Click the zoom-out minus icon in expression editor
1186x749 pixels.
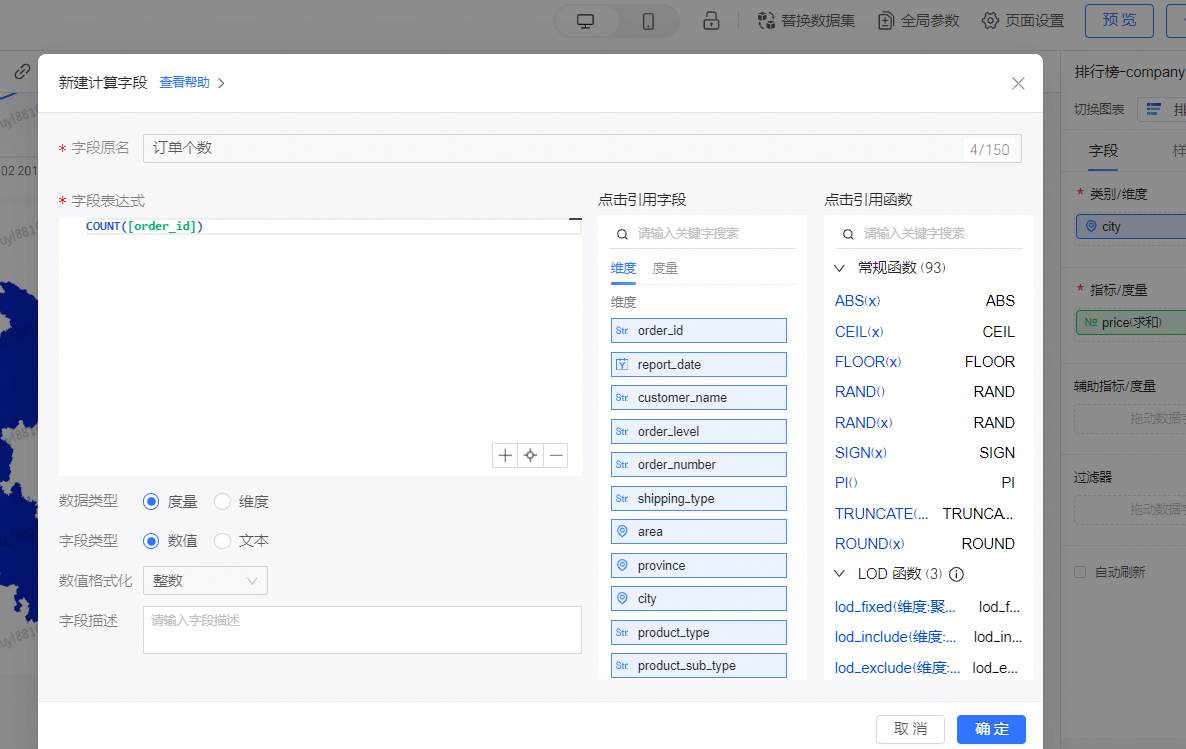point(557,455)
